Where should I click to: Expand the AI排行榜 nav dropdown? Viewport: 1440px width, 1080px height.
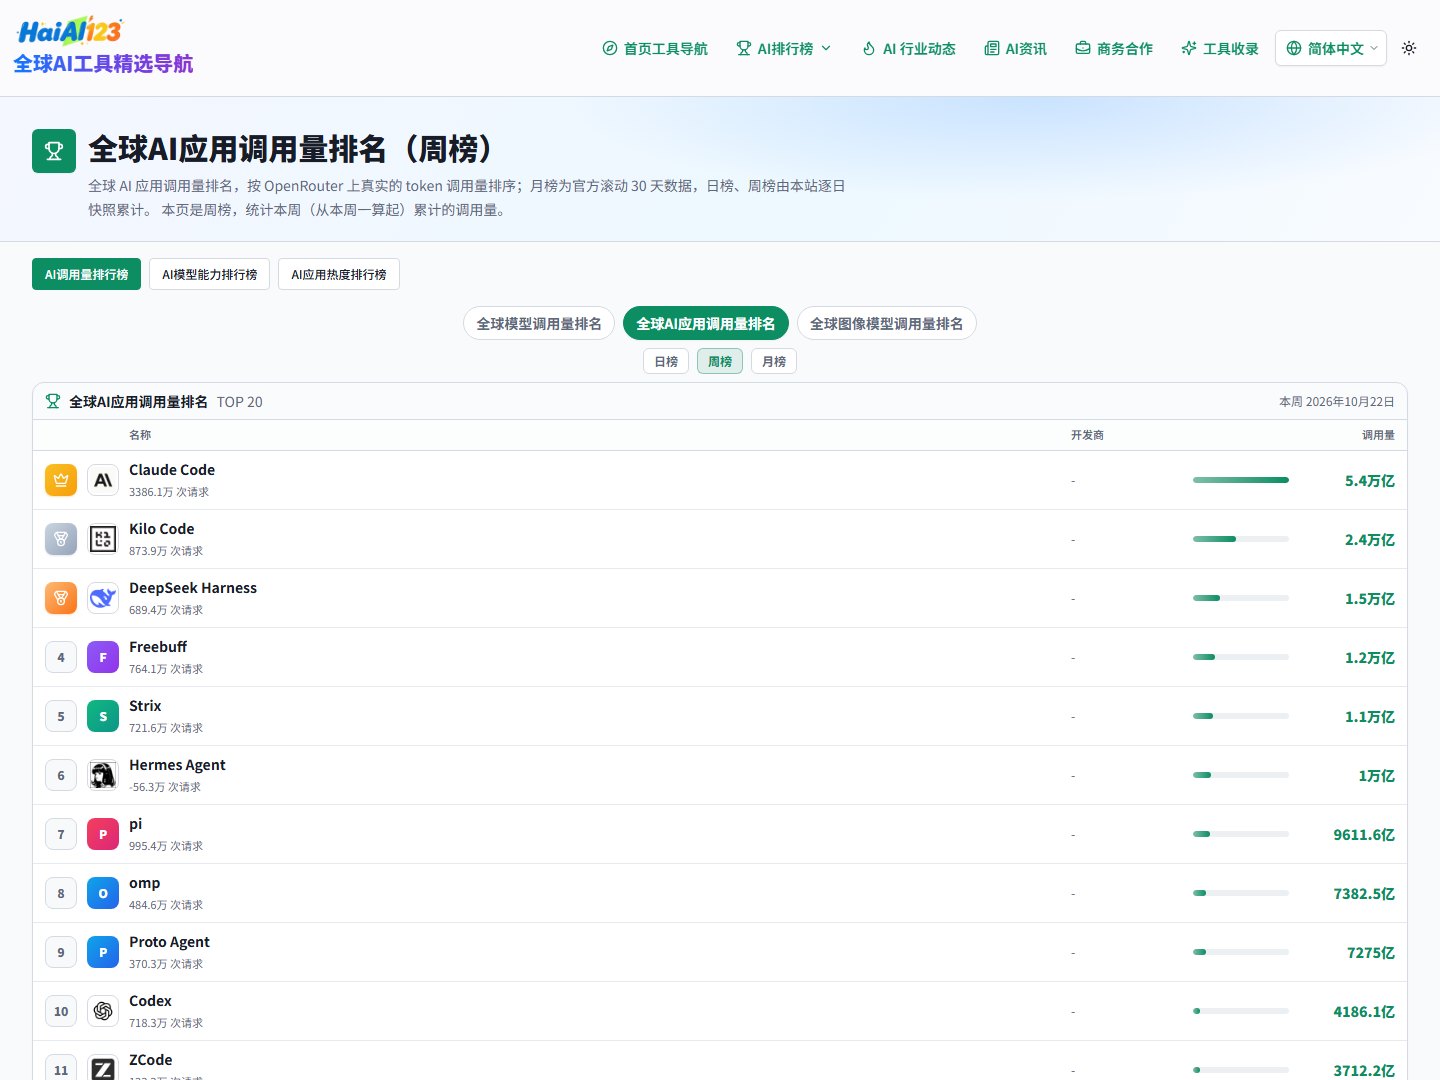click(x=784, y=48)
